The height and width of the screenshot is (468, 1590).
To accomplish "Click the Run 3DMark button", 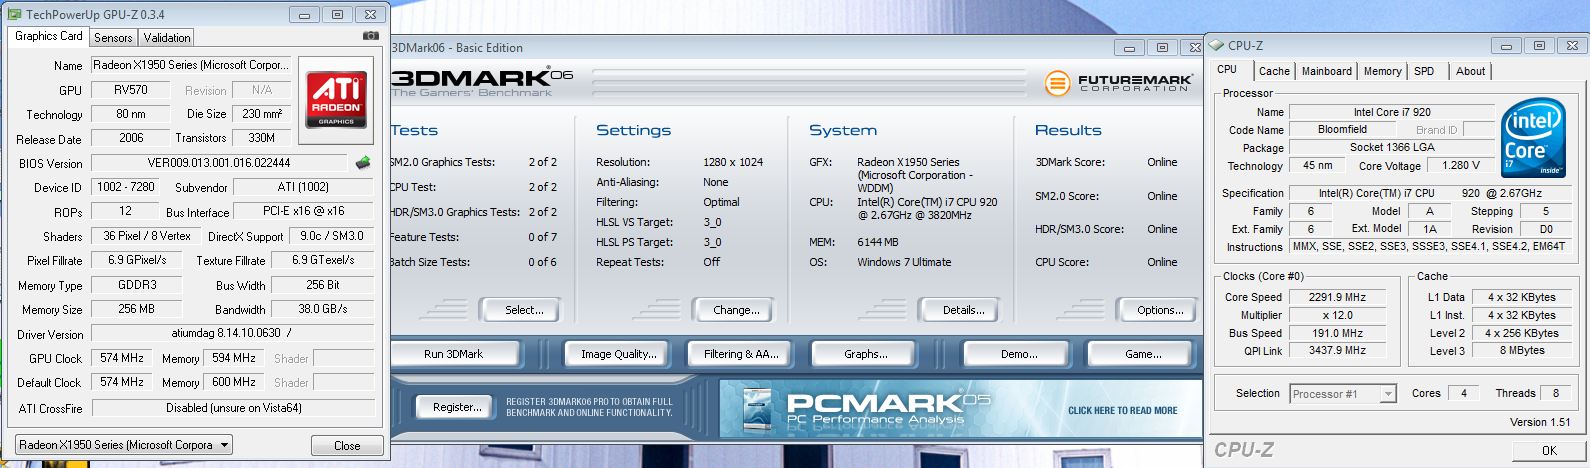I will 454,354.
